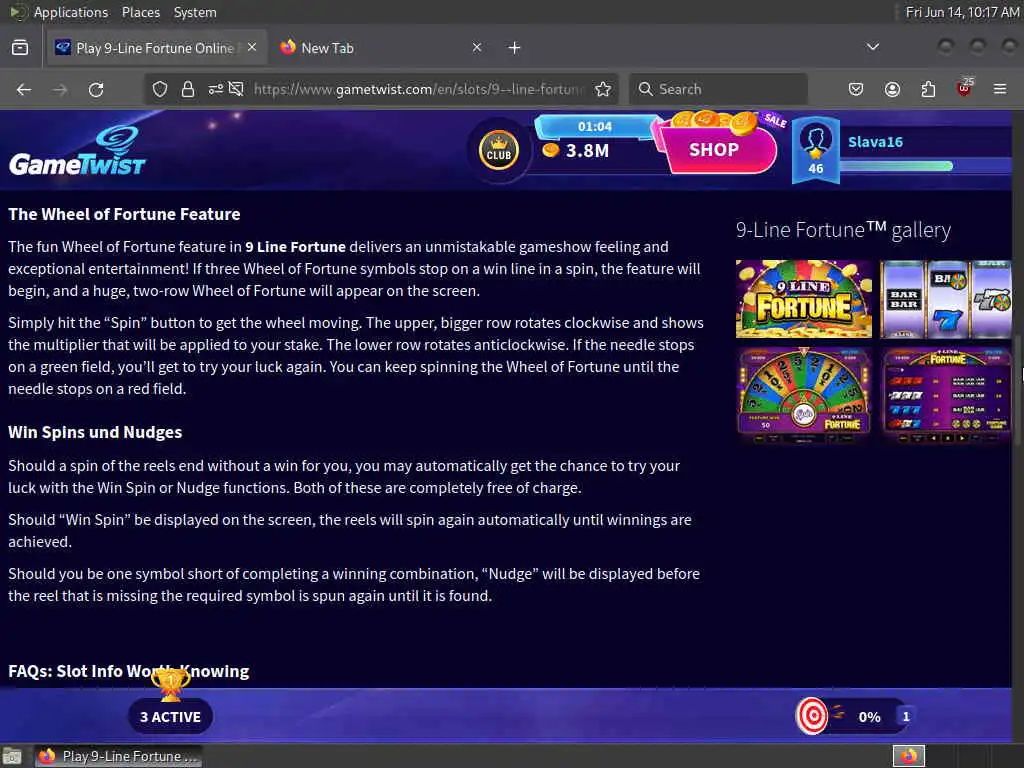Open the System menu
Viewport: 1024px width, 768px height.
[x=195, y=12]
